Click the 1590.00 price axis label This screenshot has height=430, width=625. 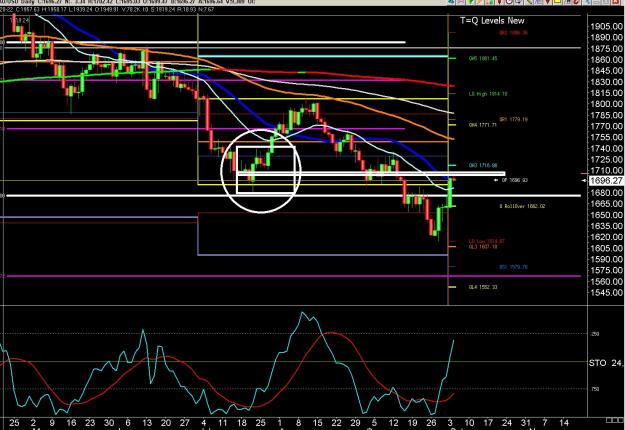pyautogui.click(x=606, y=259)
